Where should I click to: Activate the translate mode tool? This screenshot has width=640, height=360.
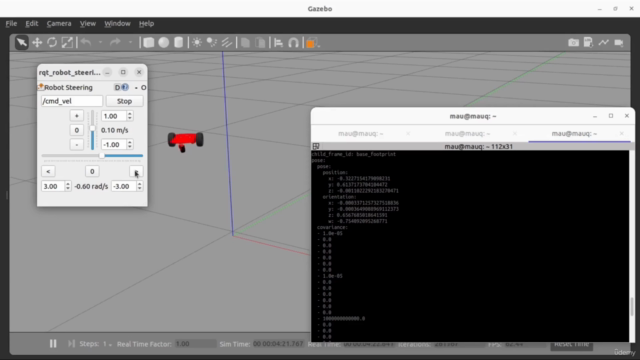pyautogui.click(x=37, y=42)
